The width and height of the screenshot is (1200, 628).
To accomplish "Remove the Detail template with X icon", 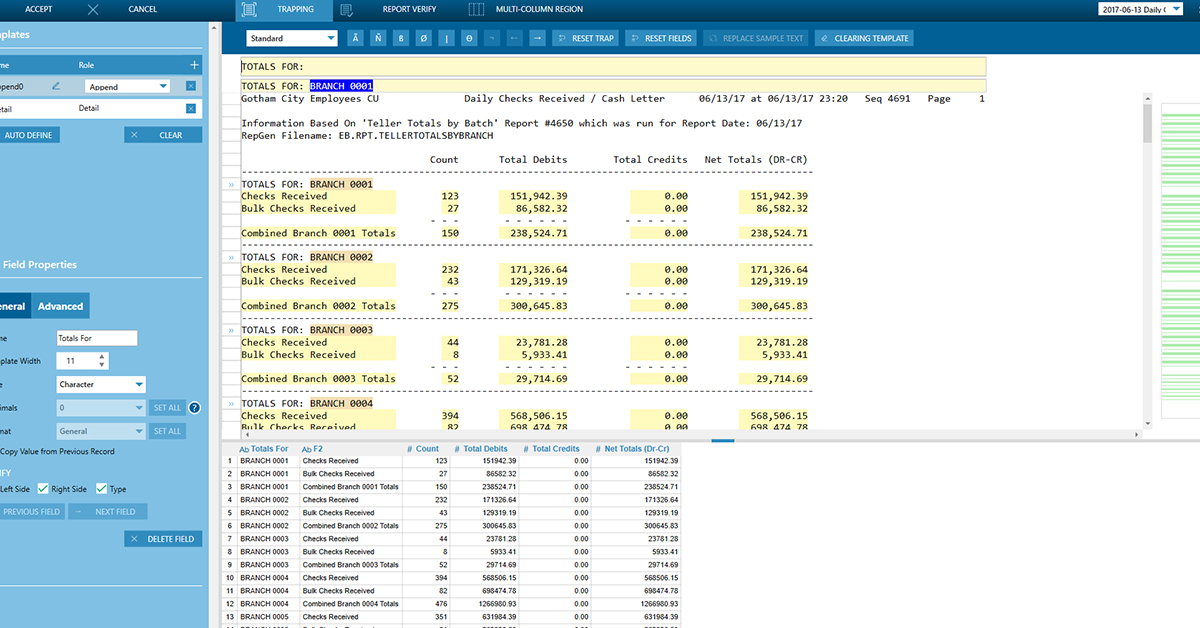I will click(191, 108).
